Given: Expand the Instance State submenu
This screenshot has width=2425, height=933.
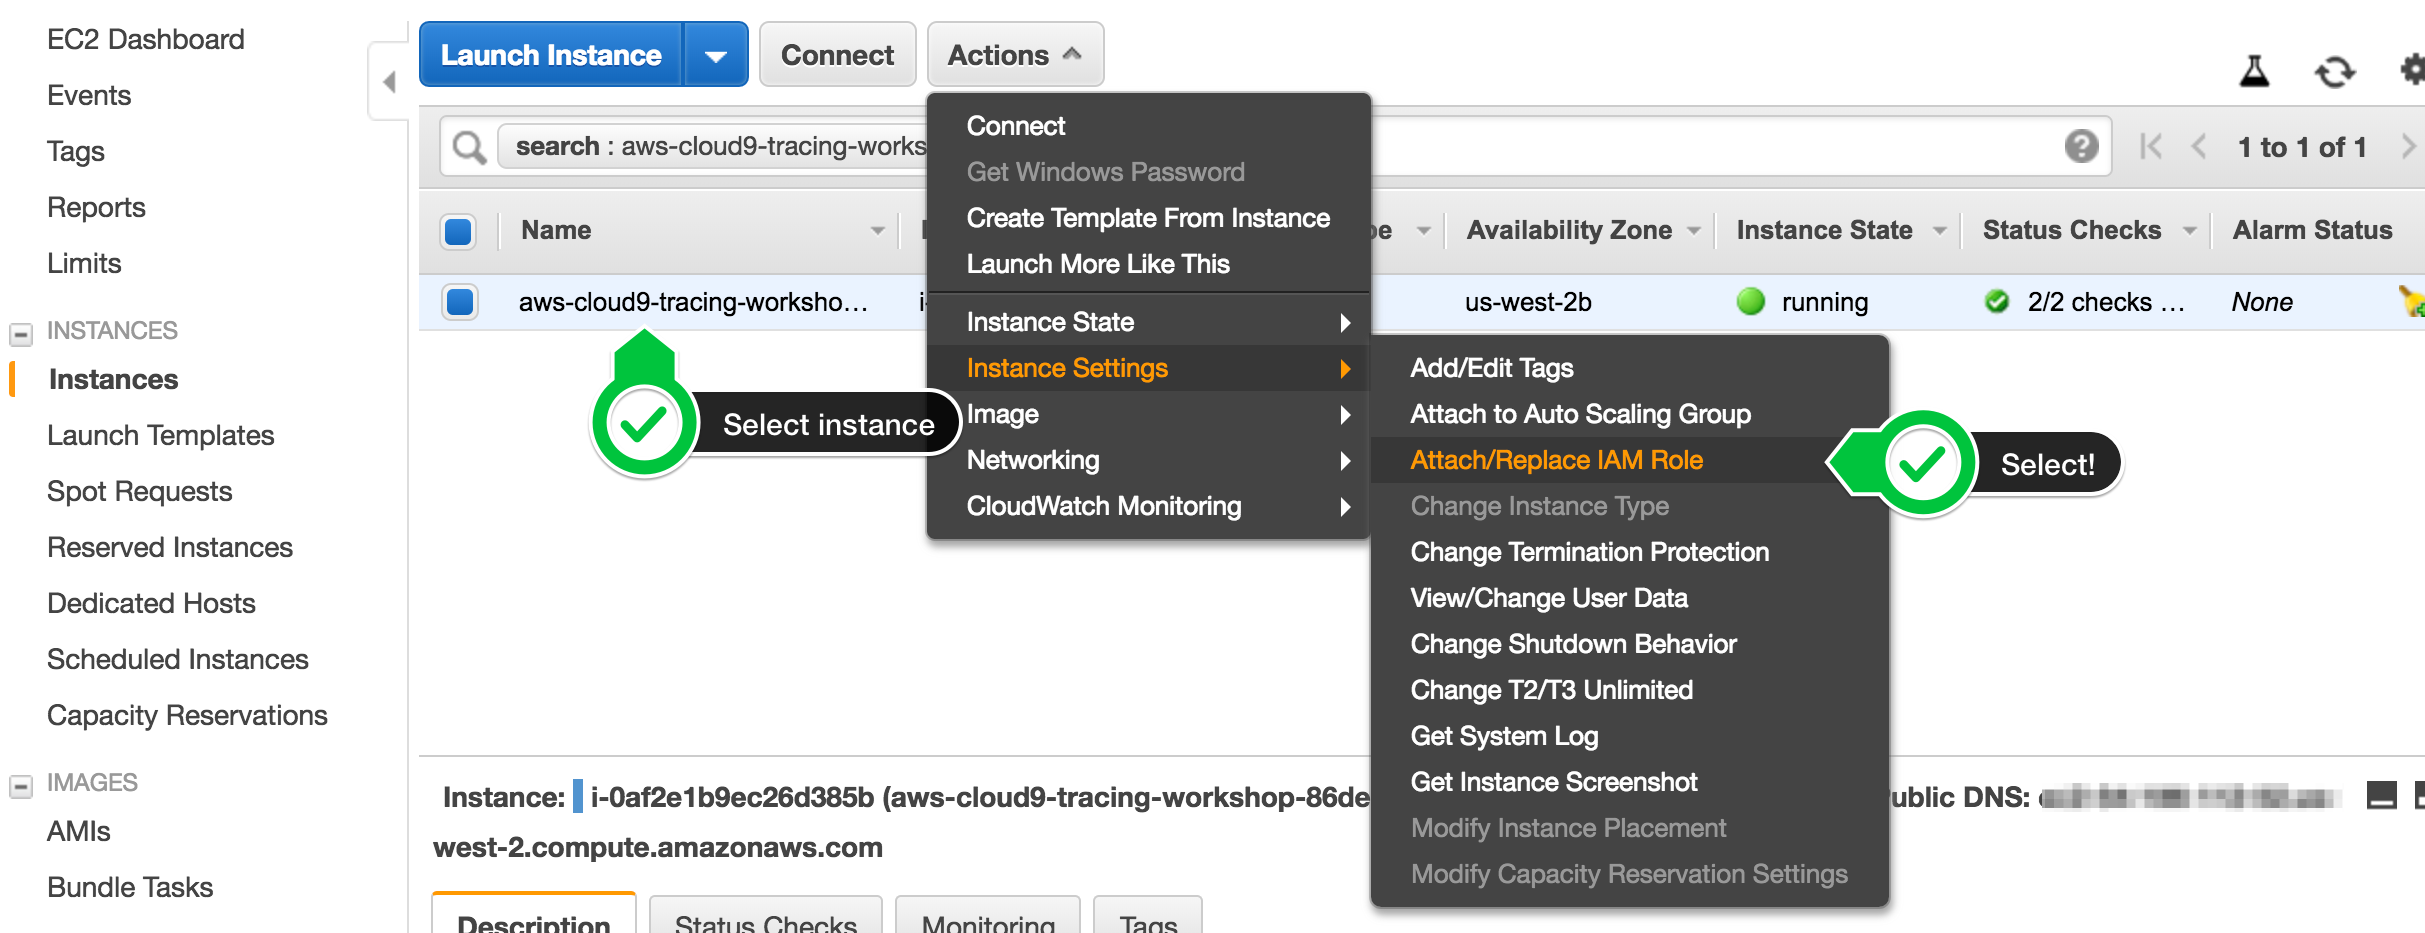Looking at the screenshot, I should click(x=1148, y=322).
